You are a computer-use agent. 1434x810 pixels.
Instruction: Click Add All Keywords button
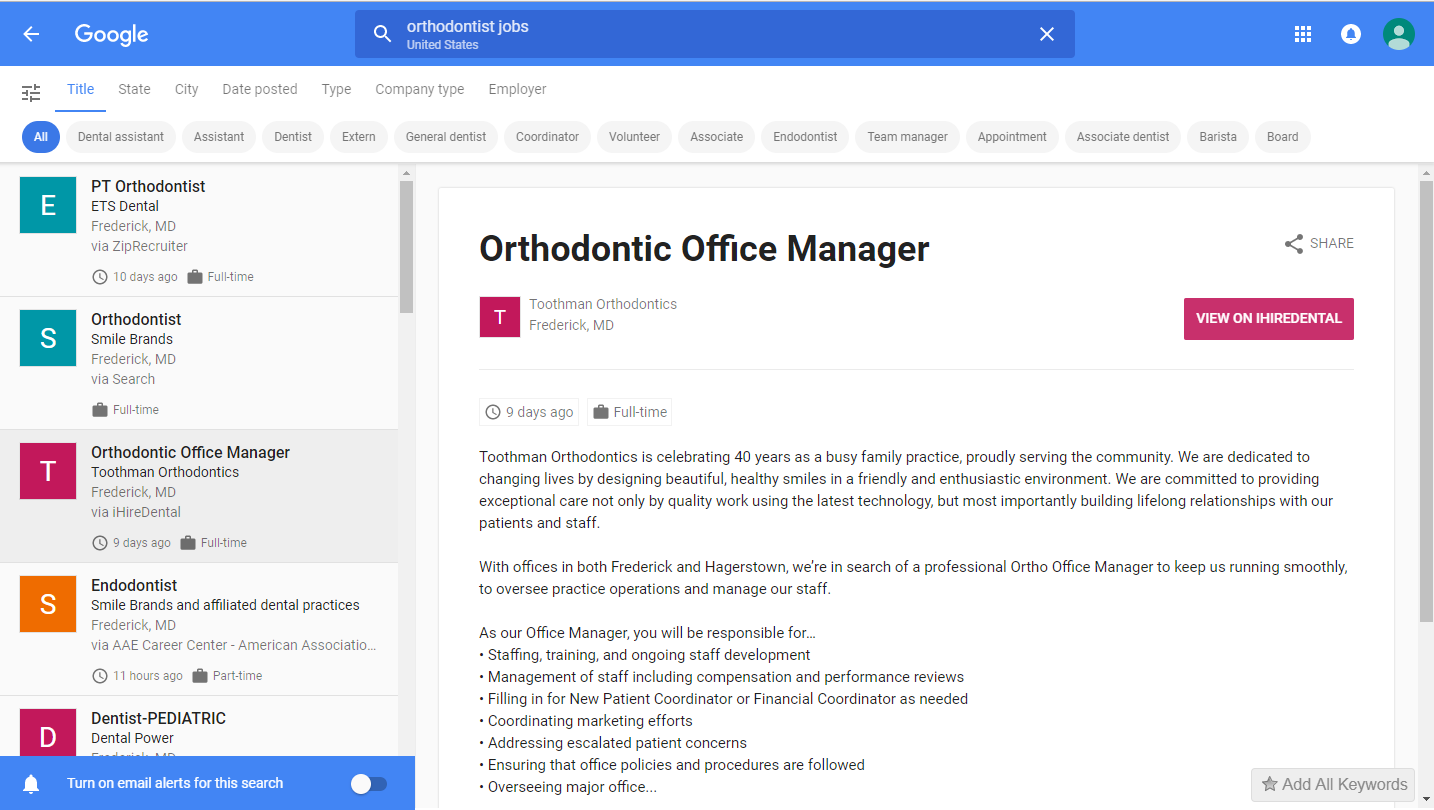[1333, 785]
